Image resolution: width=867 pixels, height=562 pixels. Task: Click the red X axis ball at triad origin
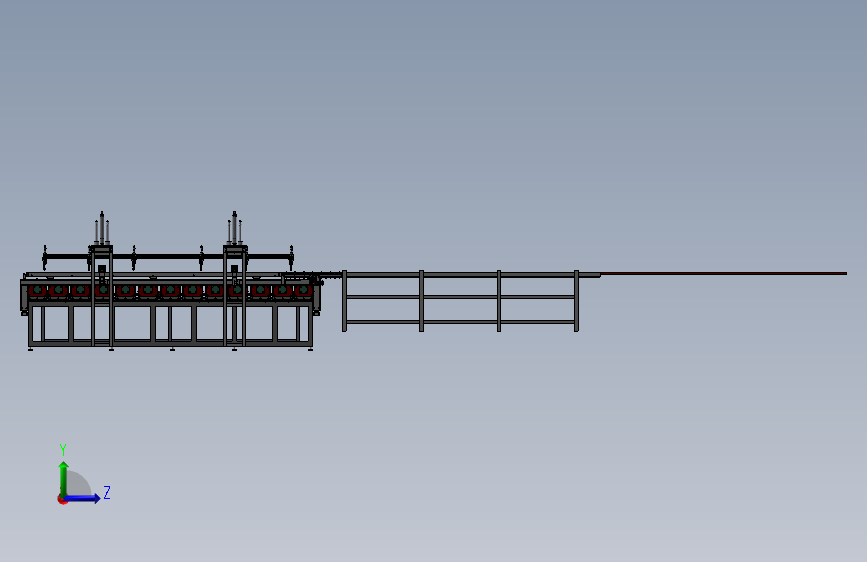click(62, 499)
